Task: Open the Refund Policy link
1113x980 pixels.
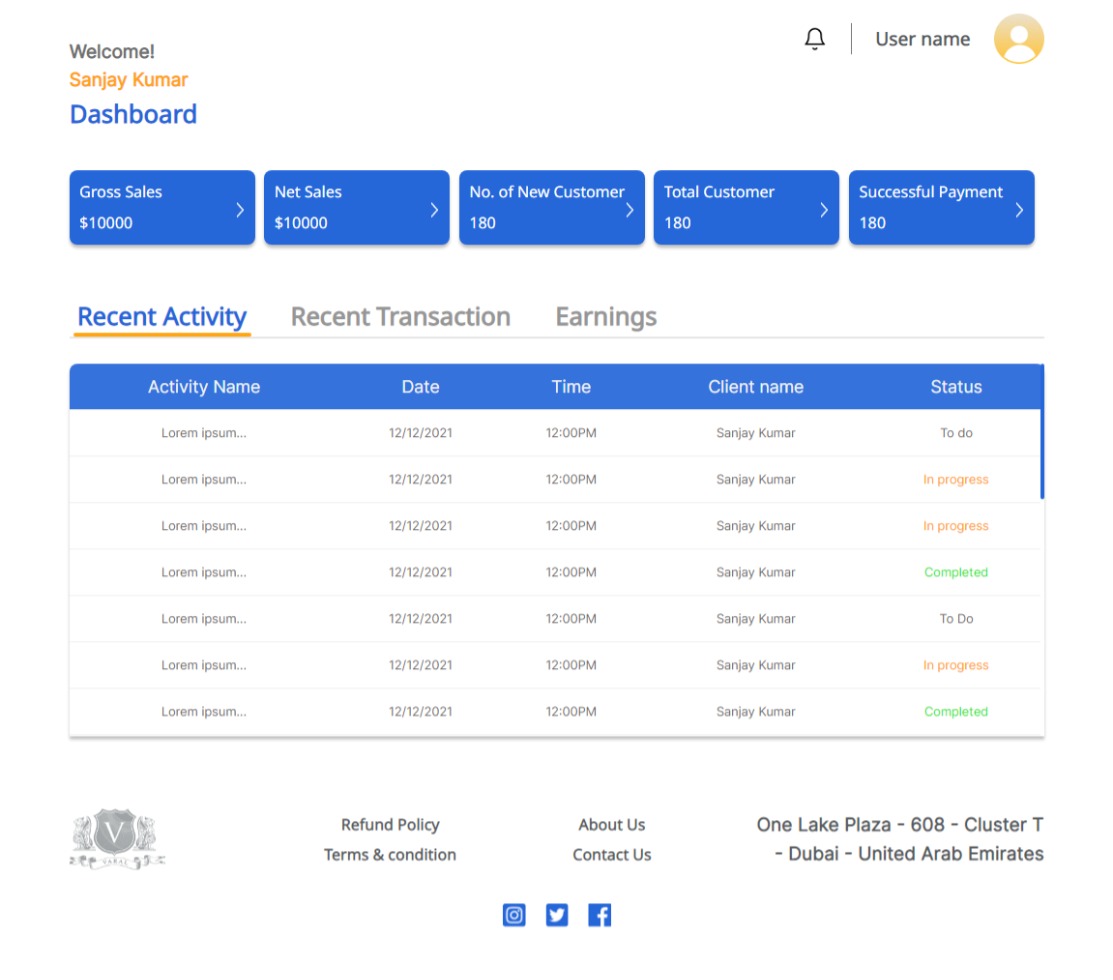Action: [x=390, y=825]
